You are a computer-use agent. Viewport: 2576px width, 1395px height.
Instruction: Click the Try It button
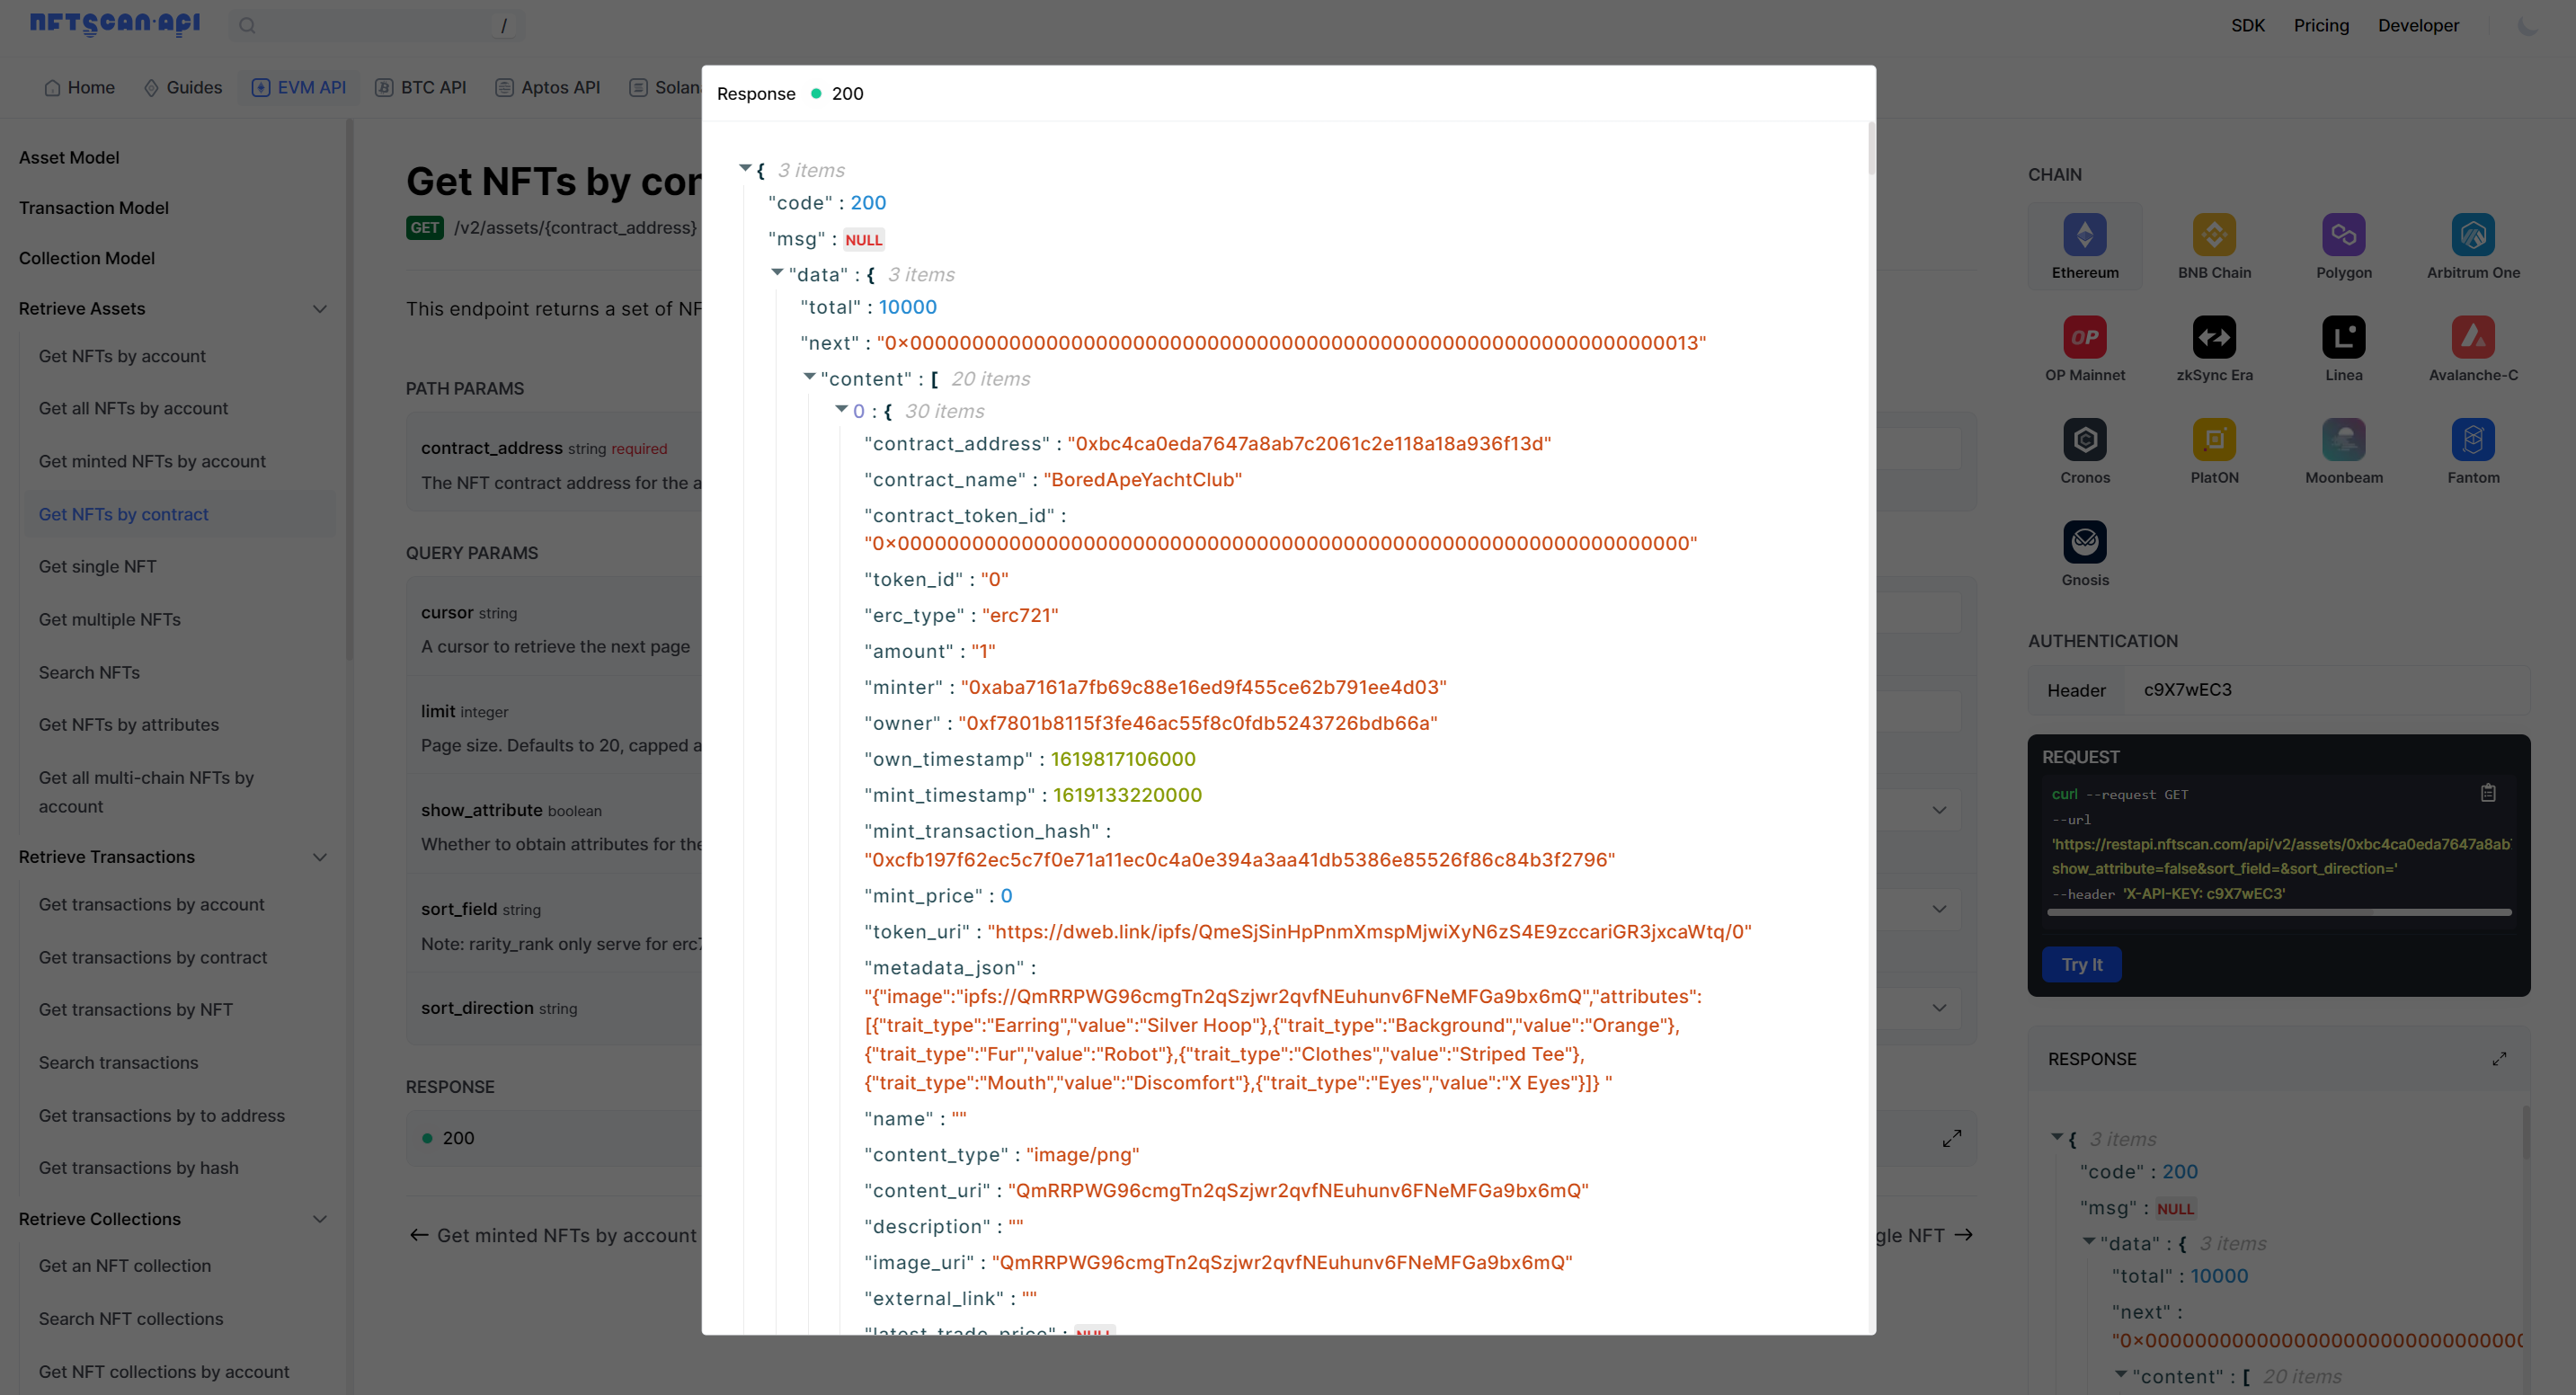click(2082, 965)
